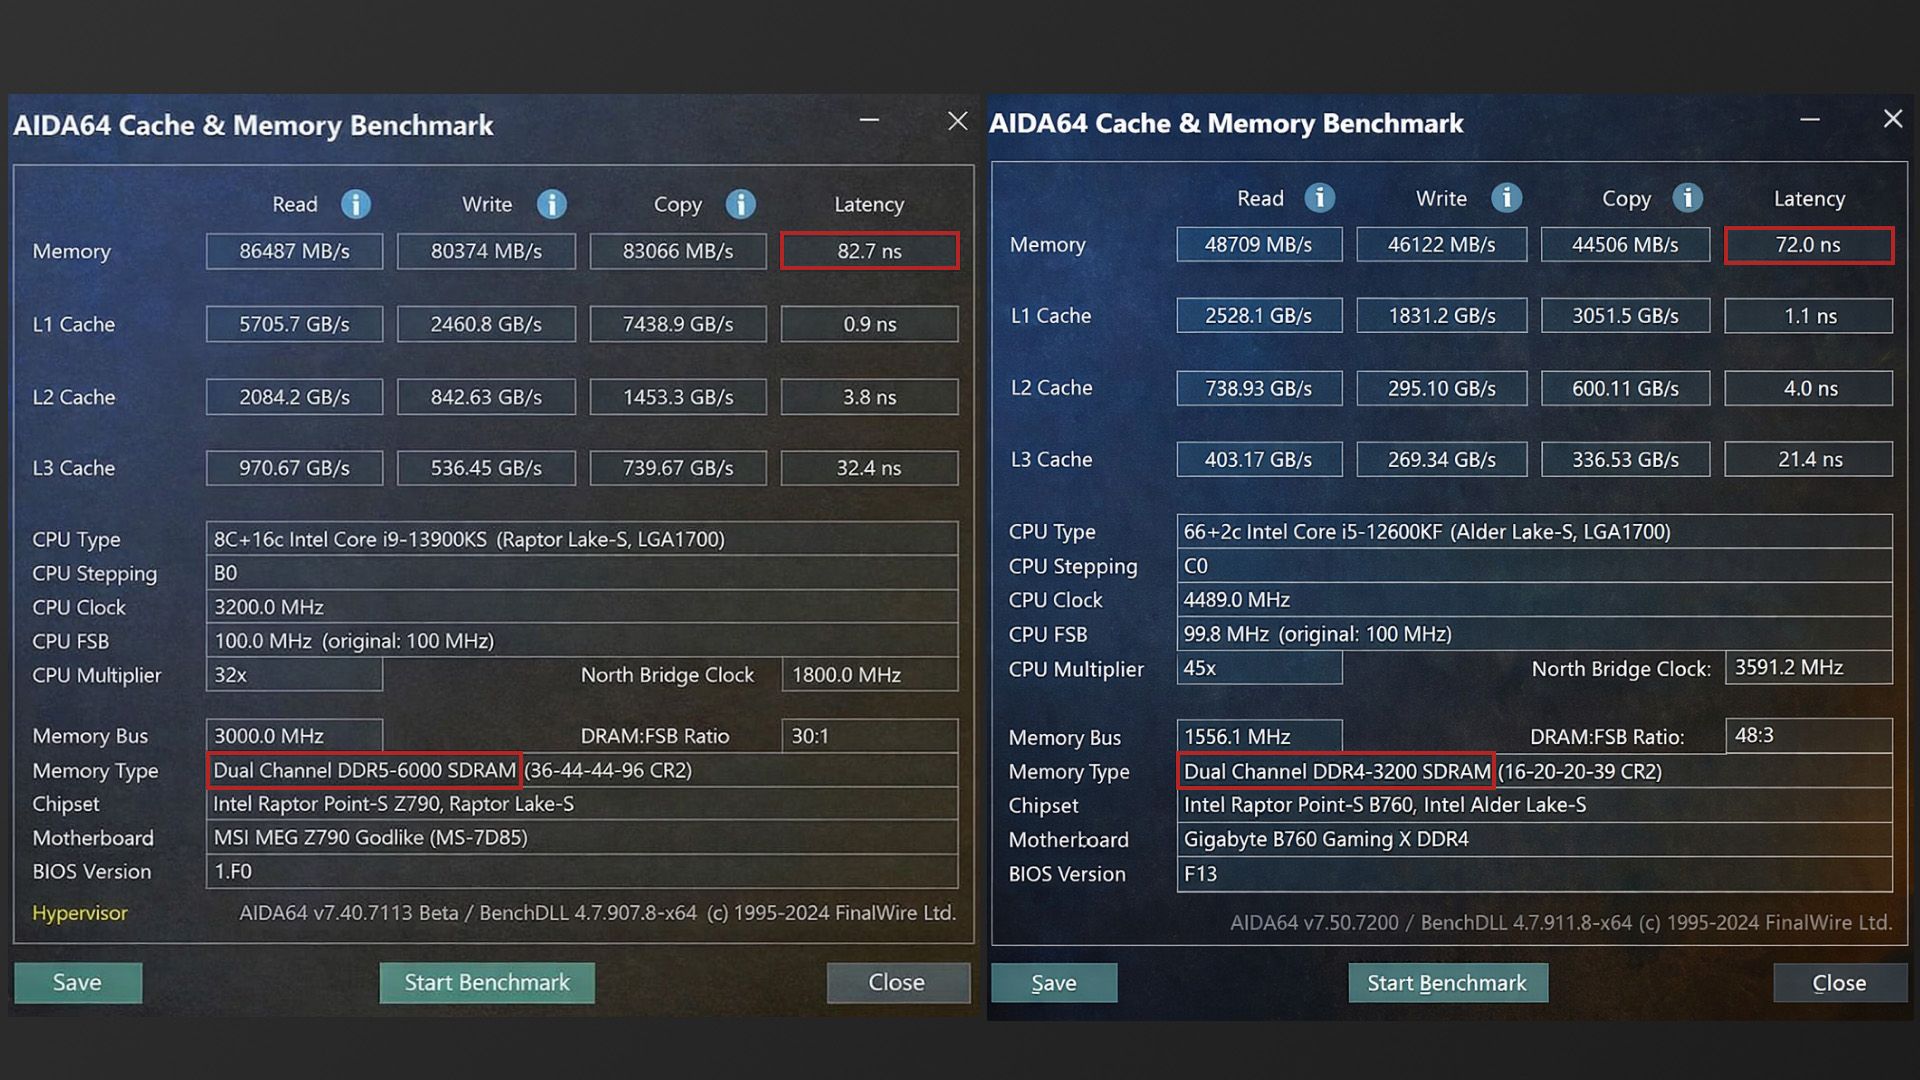The image size is (1920, 1080).
Task: Click Save in the right window
Action: (x=1053, y=982)
